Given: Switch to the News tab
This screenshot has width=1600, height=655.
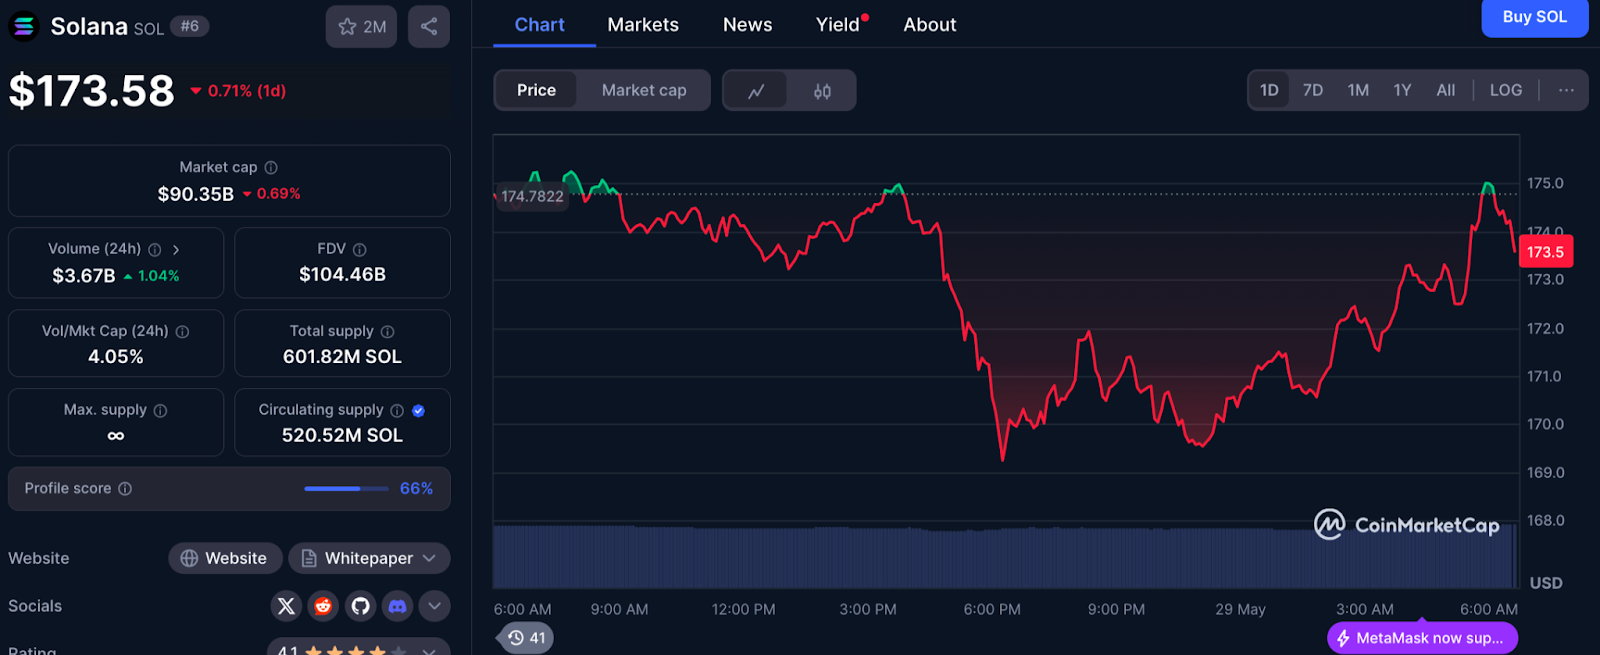Looking at the screenshot, I should pos(748,25).
